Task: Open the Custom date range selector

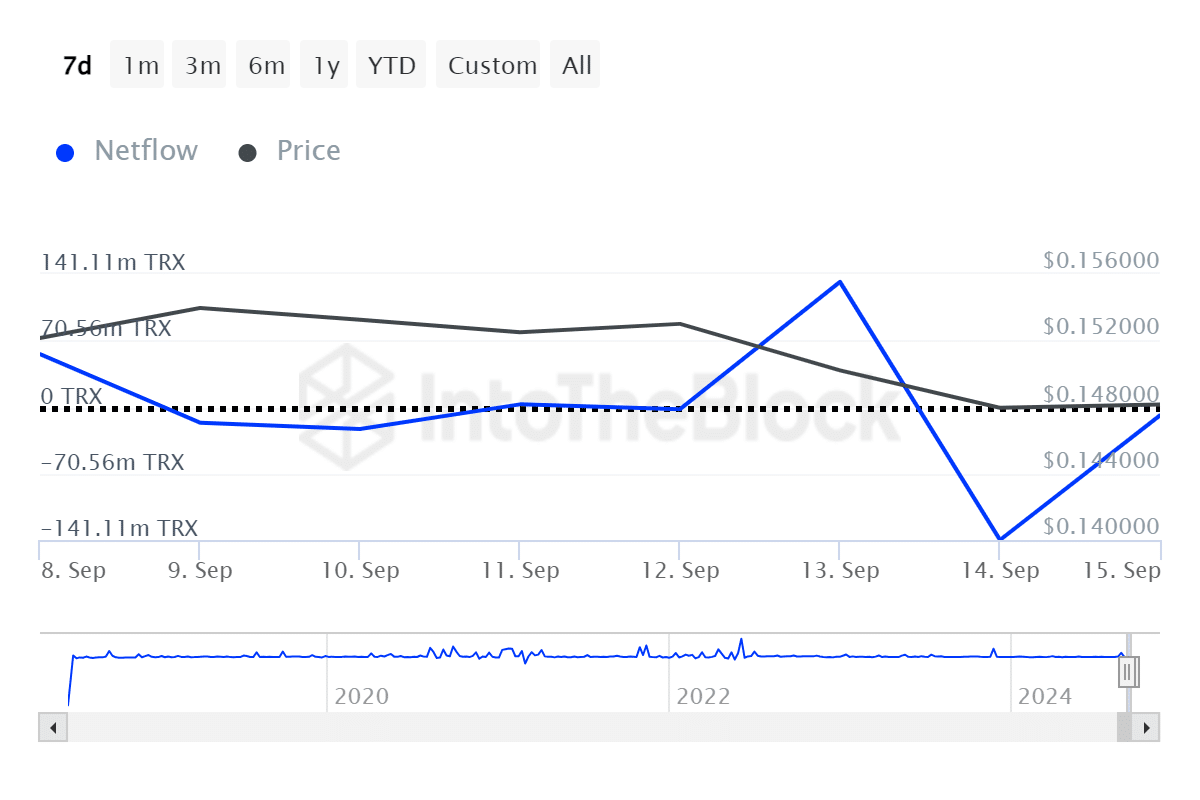Action: coord(489,64)
